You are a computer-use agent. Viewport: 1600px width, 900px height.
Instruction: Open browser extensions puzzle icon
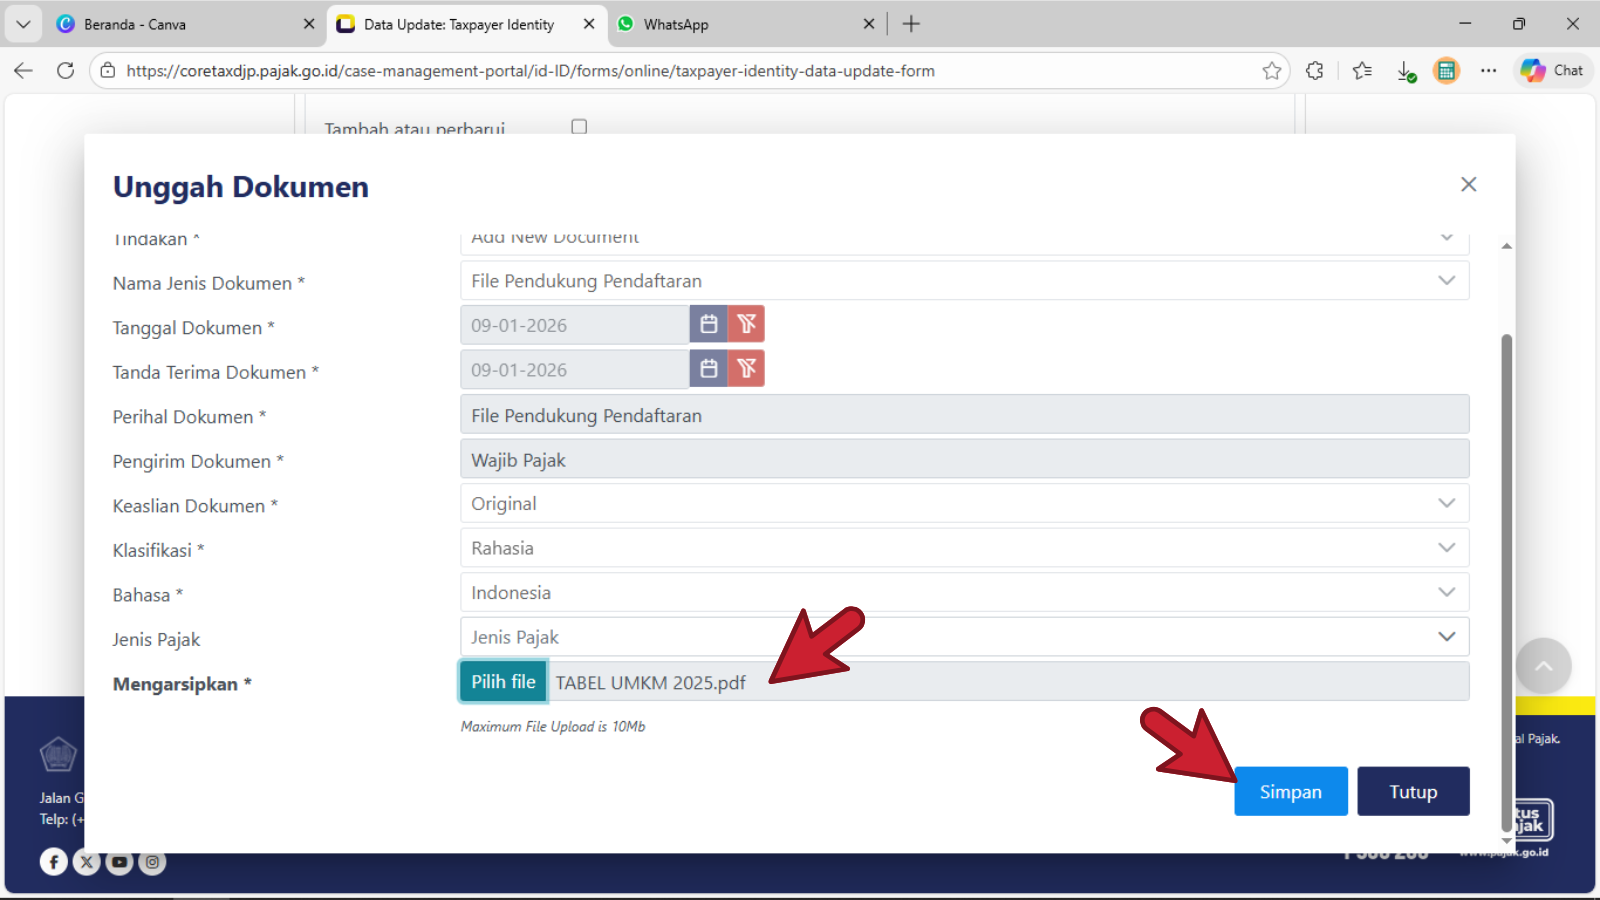click(1314, 71)
